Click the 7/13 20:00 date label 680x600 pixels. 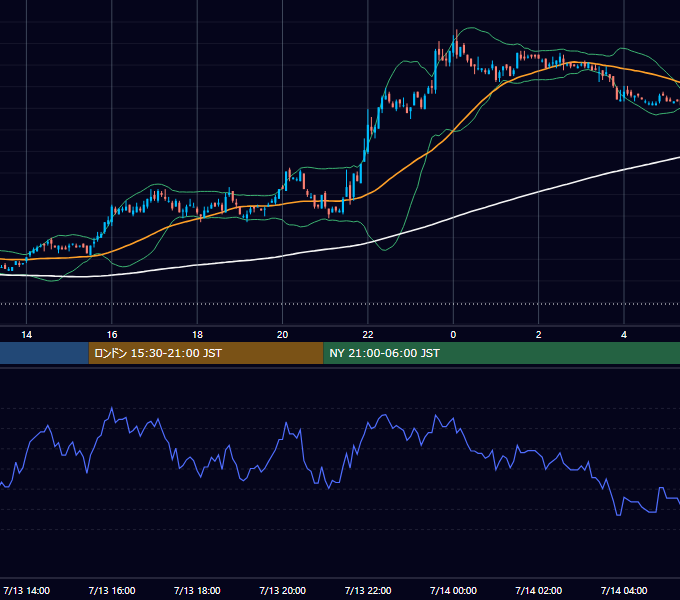pyautogui.click(x=282, y=590)
